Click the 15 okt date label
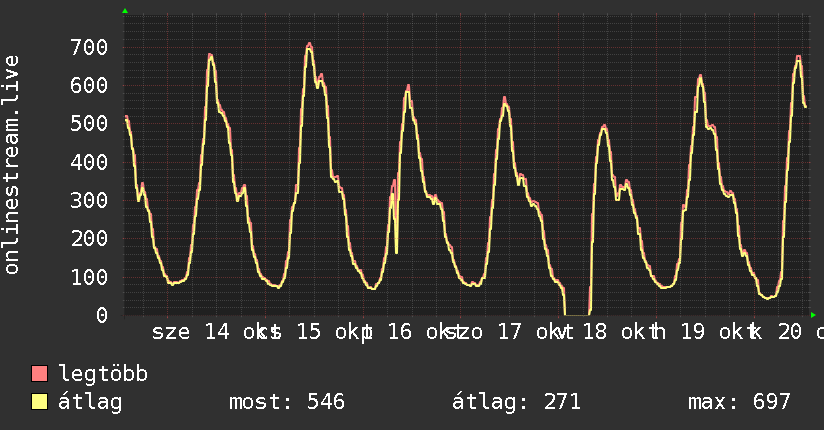 (x=329, y=332)
